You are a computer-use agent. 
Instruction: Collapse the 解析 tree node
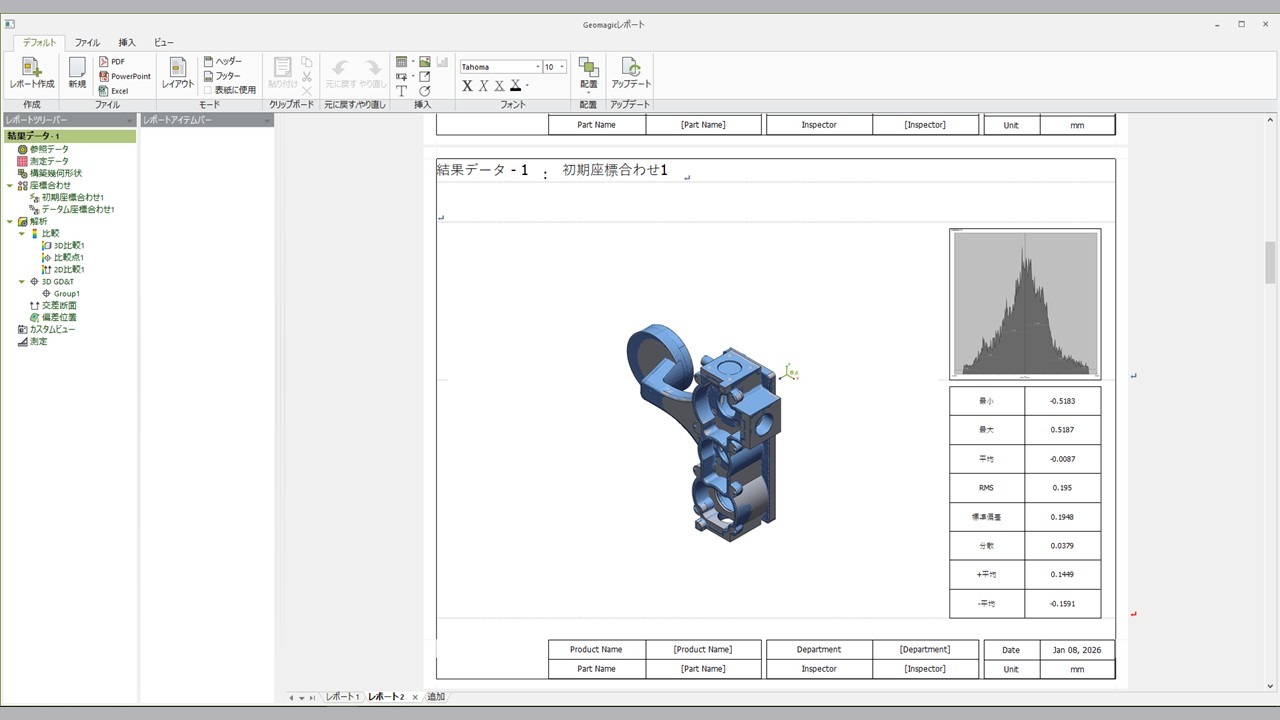click(x=9, y=221)
